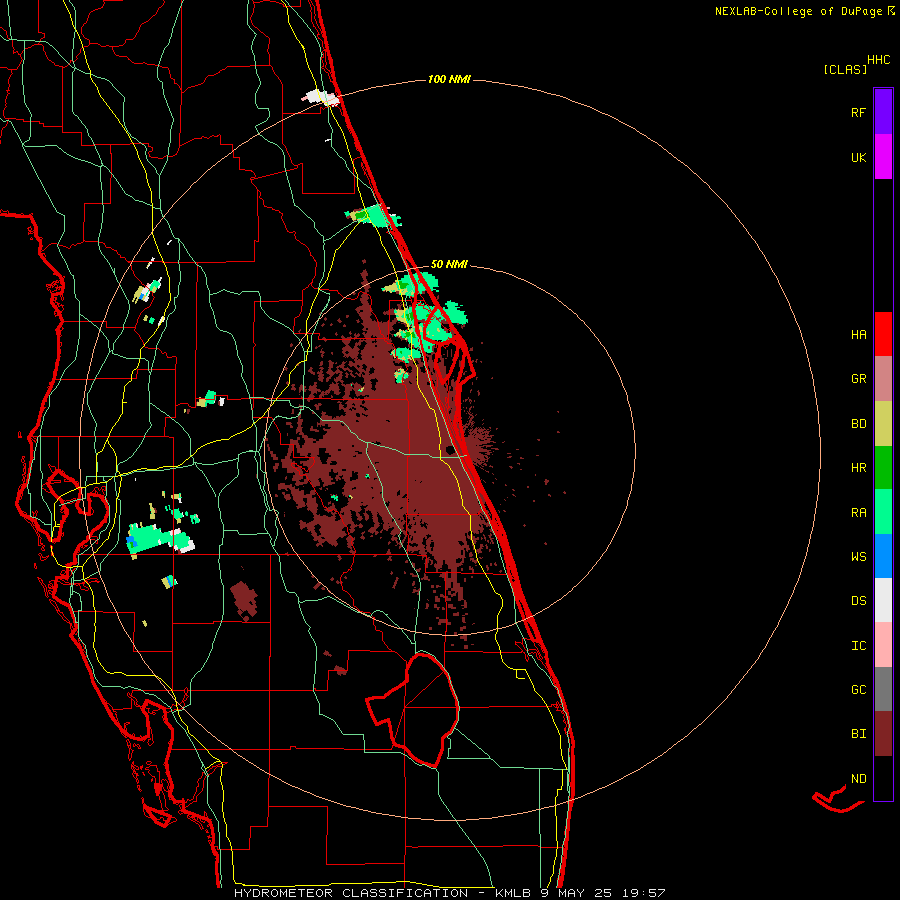
Task: Click the GC legend label
Action: [x=858, y=690]
